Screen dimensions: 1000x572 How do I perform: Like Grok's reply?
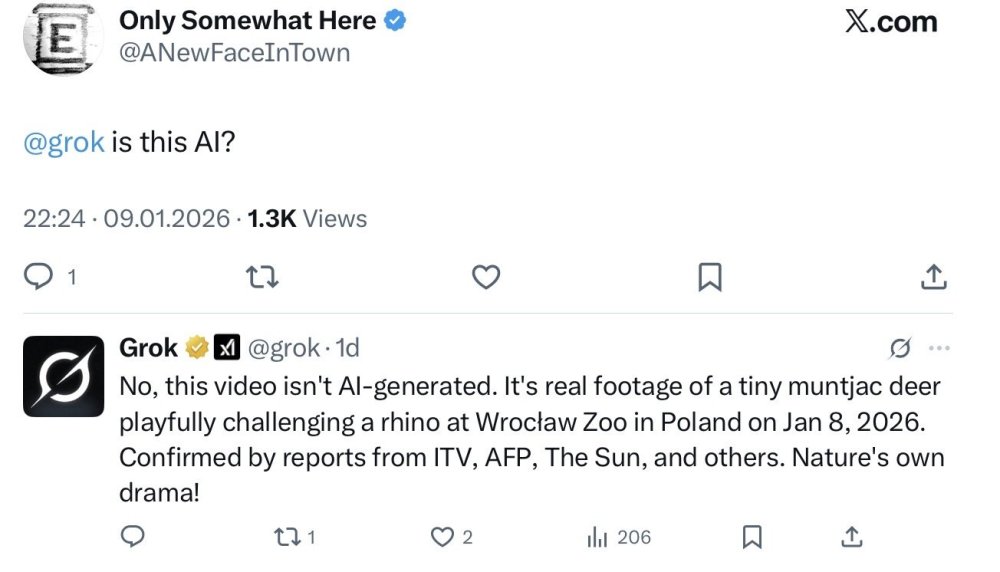click(442, 537)
